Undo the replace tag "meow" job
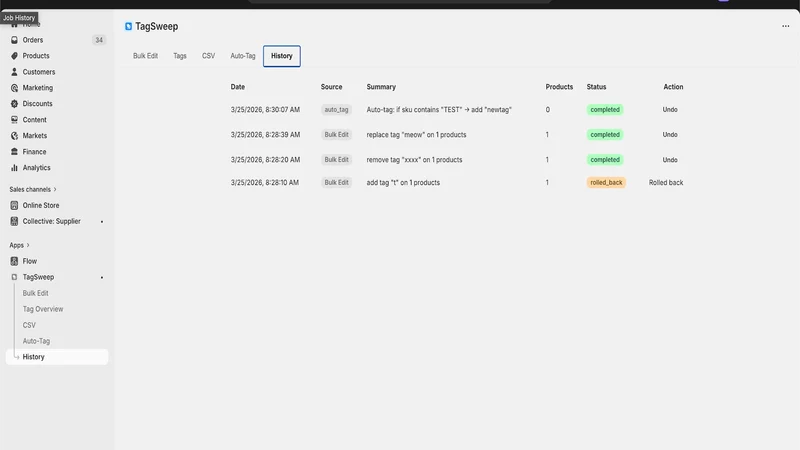800x450 pixels. pos(670,135)
